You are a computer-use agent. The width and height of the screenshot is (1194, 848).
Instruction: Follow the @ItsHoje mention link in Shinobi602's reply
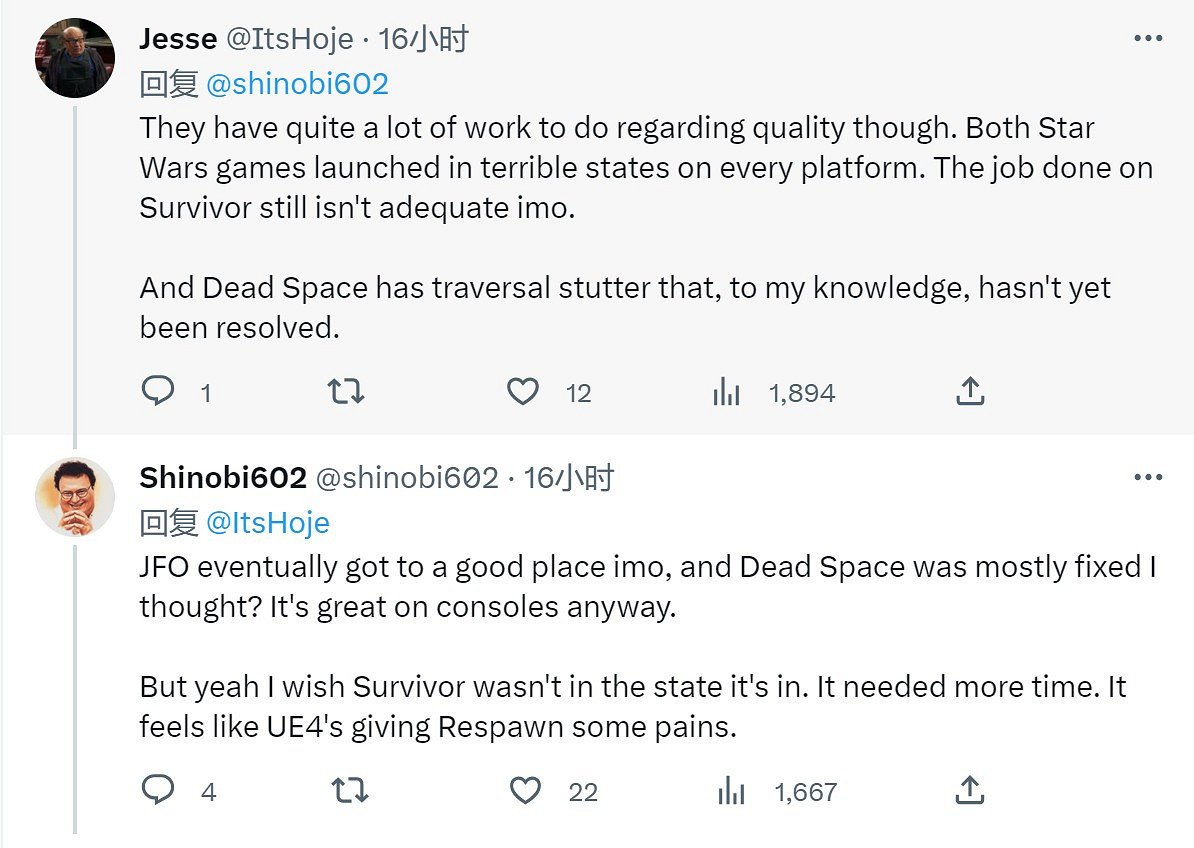267,522
